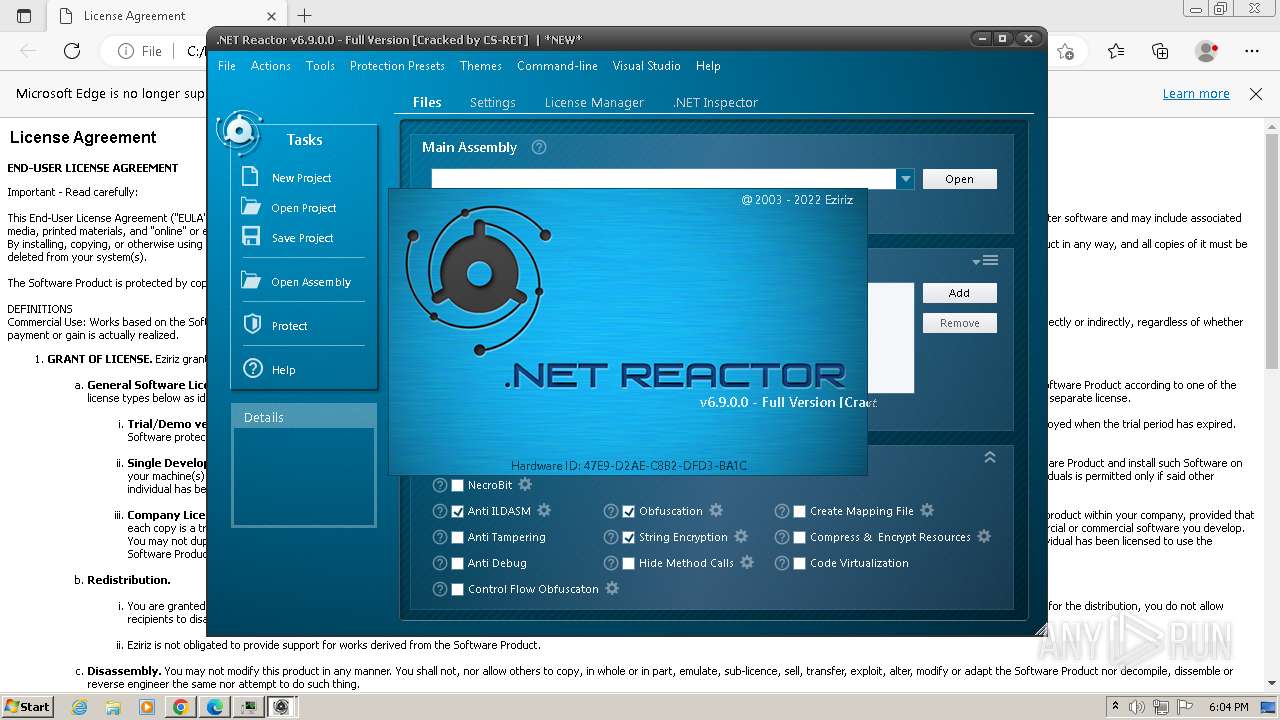Open the additional files list options menu

[986, 261]
